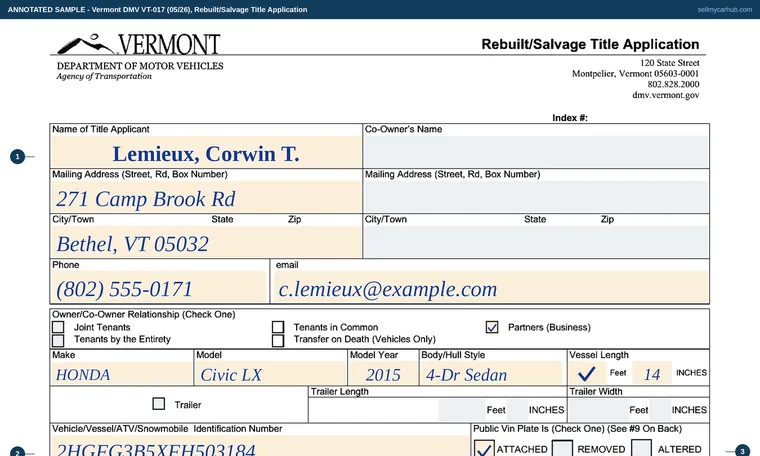This screenshot has height=456, width=760.
Task: Click the Model field showing Civic LX
Action: tap(270, 374)
